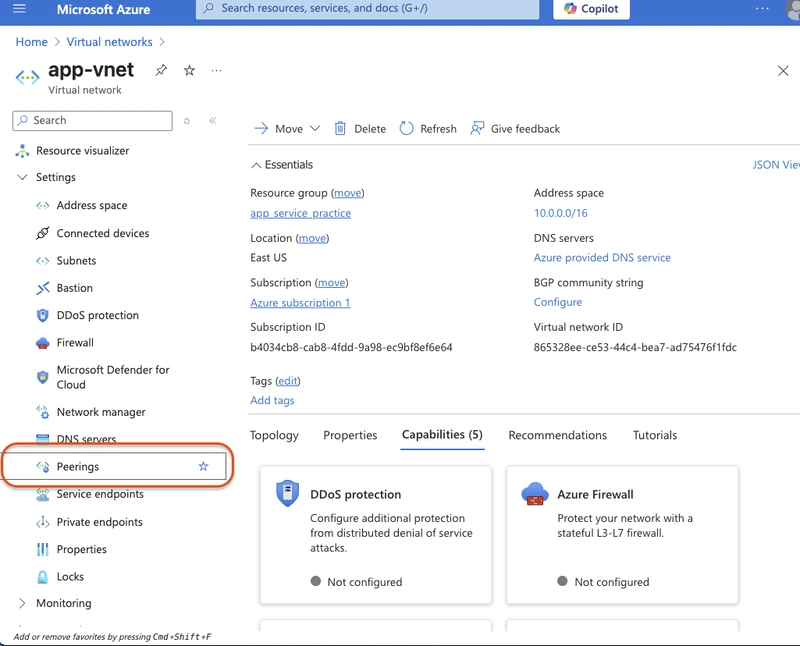
Task: Select the virtual network ID 865328ee-ce53-44c4-bea7-ad75476f1fdc
Action: 635,347
